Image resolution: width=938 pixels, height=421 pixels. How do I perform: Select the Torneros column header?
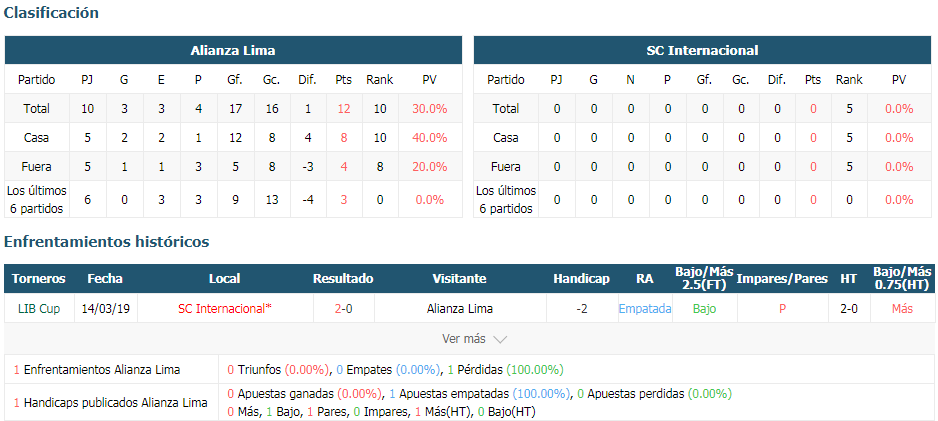[x=39, y=279]
